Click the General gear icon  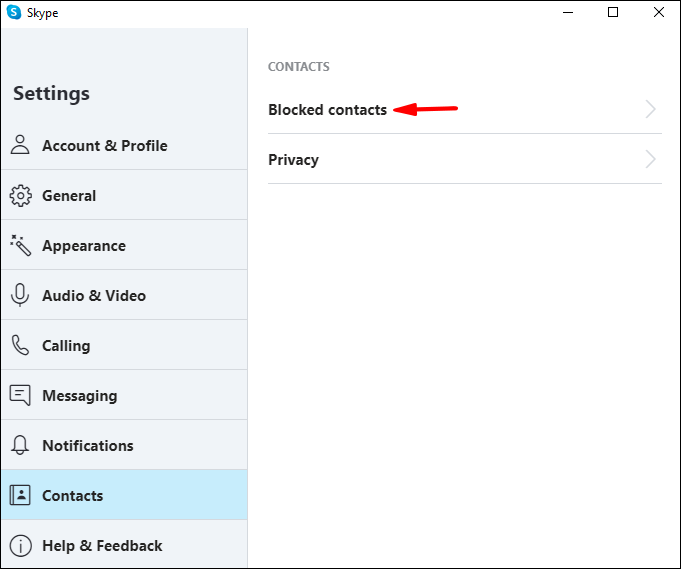click(x=20, y=195)
